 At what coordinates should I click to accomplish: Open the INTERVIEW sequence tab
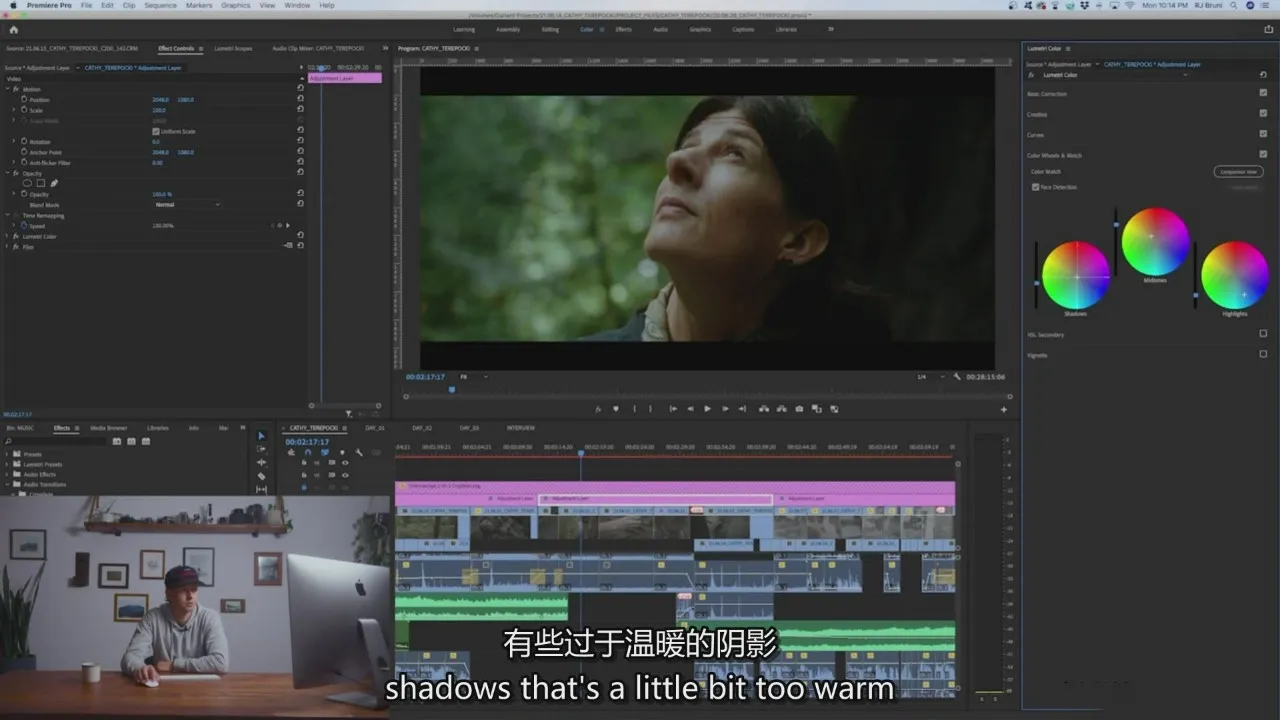pos(520,428)
